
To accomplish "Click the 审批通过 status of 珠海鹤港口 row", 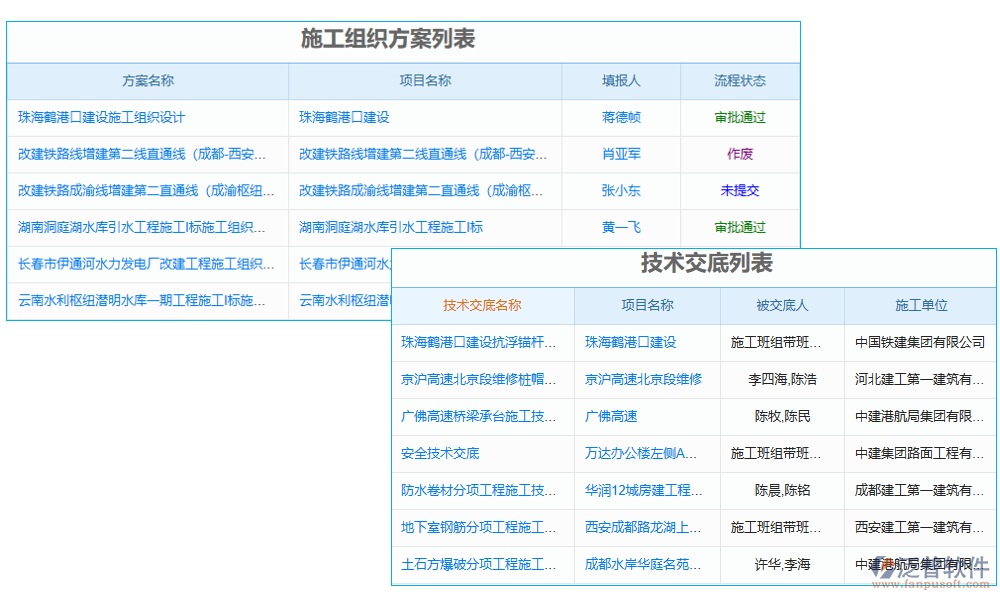I will point(739,117).
